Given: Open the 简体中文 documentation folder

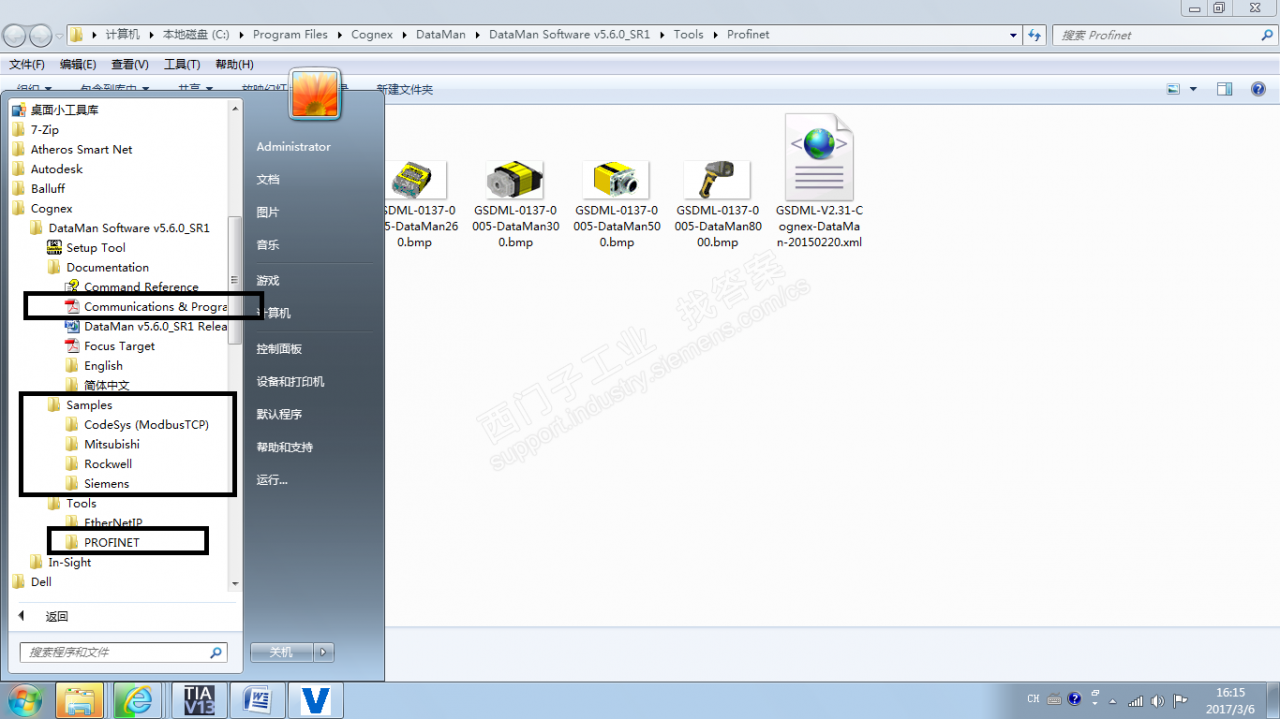Looking at the screenshot, I should 98,386.
